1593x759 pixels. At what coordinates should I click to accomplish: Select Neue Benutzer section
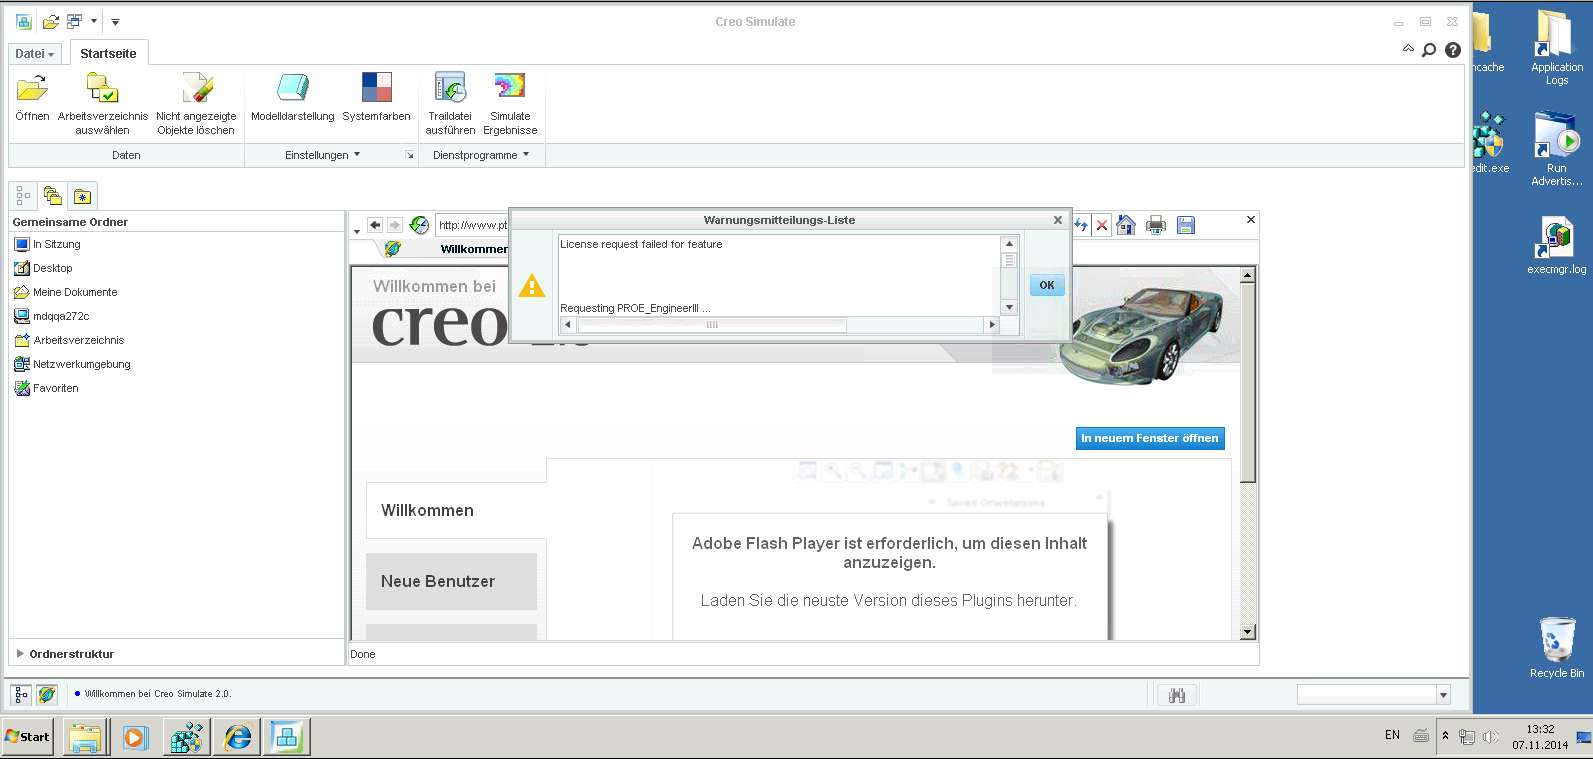point(451,581)
